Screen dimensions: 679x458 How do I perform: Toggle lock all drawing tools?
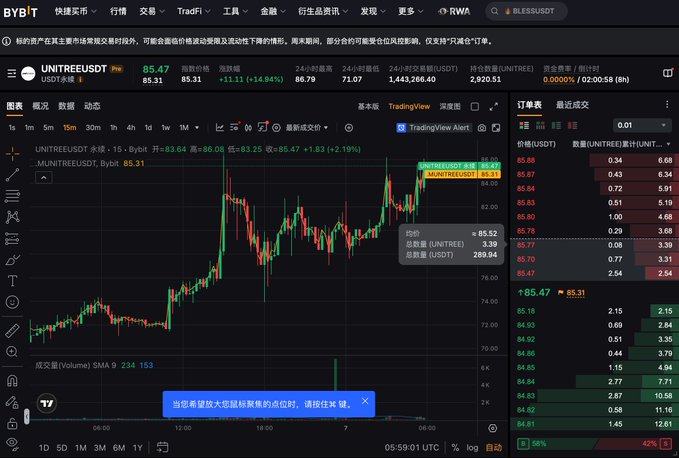[x=13, y=423]
